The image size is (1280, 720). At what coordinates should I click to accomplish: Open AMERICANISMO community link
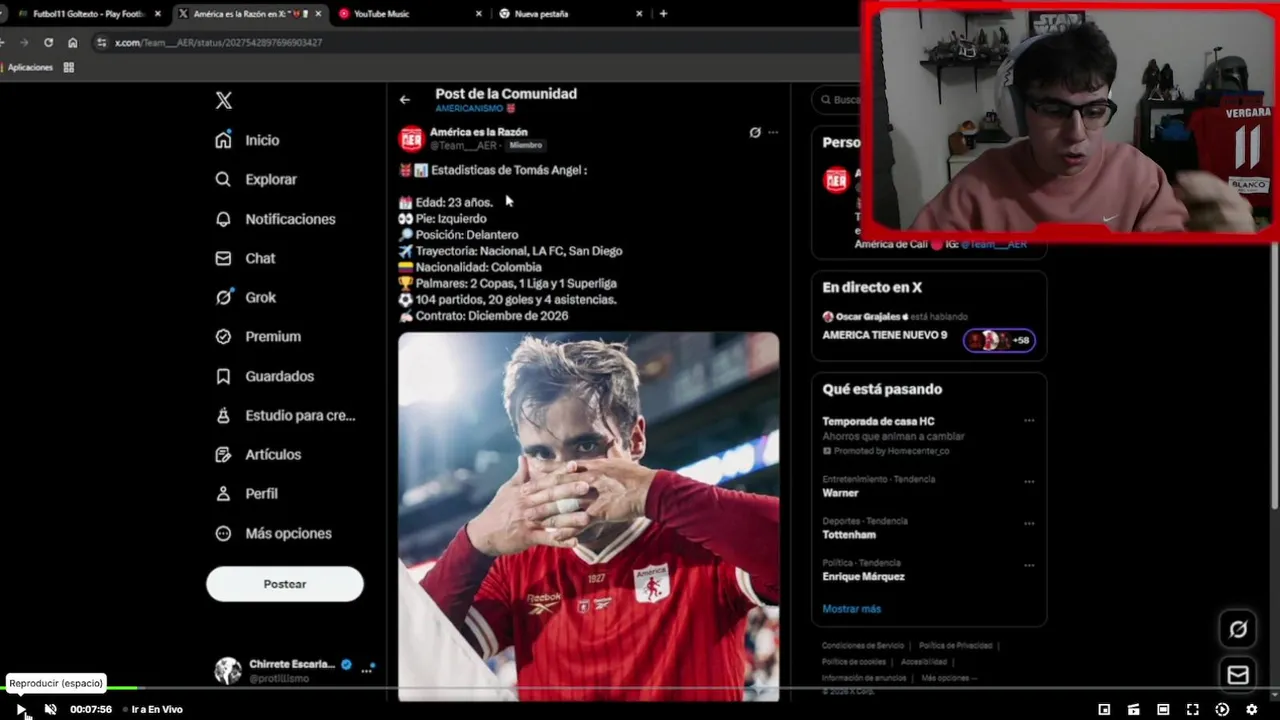pos(475,108)
